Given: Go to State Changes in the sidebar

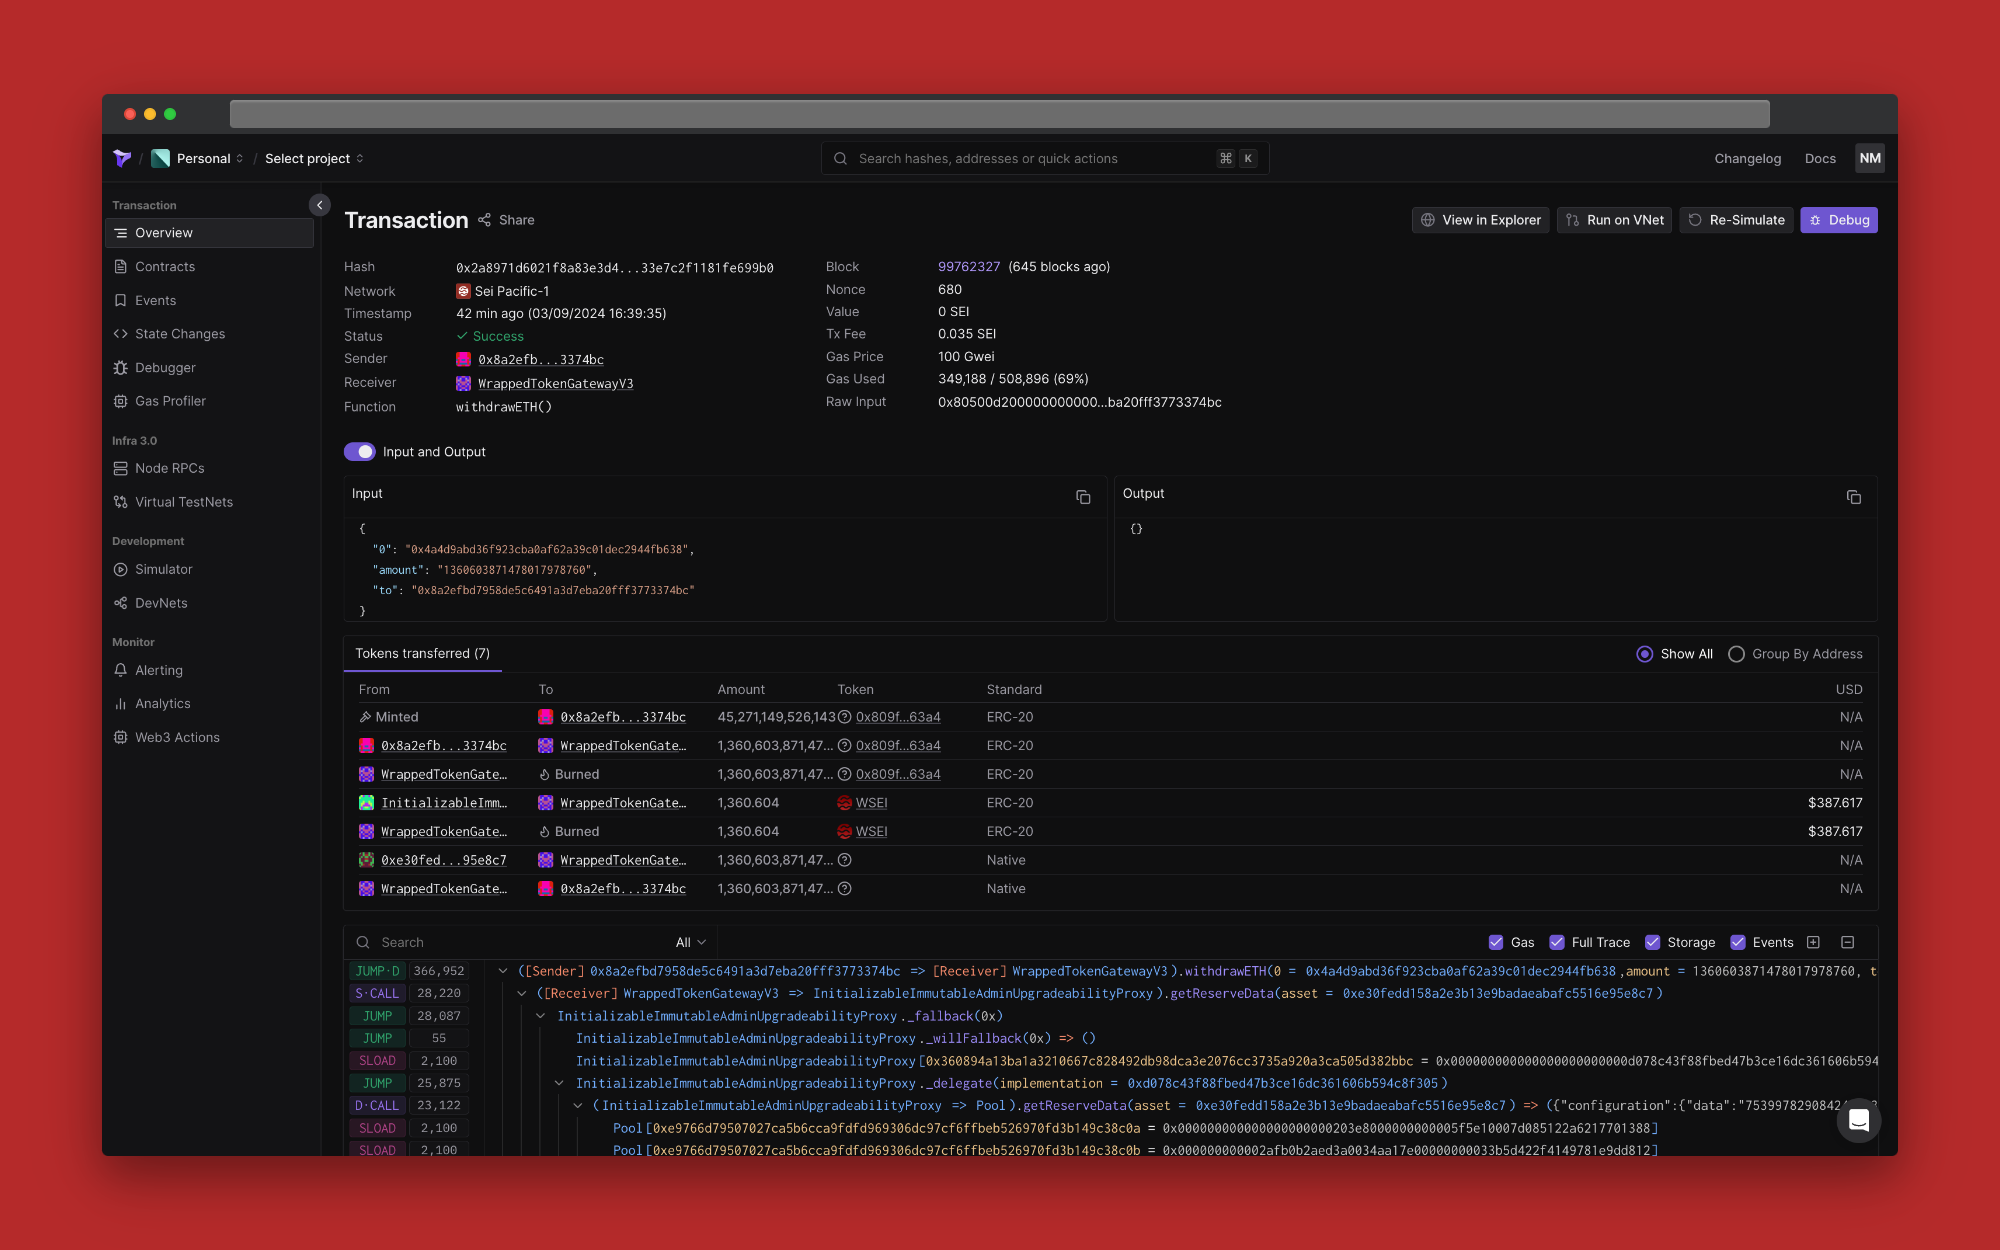Looking at the screenshot, I should pos(180,334).
